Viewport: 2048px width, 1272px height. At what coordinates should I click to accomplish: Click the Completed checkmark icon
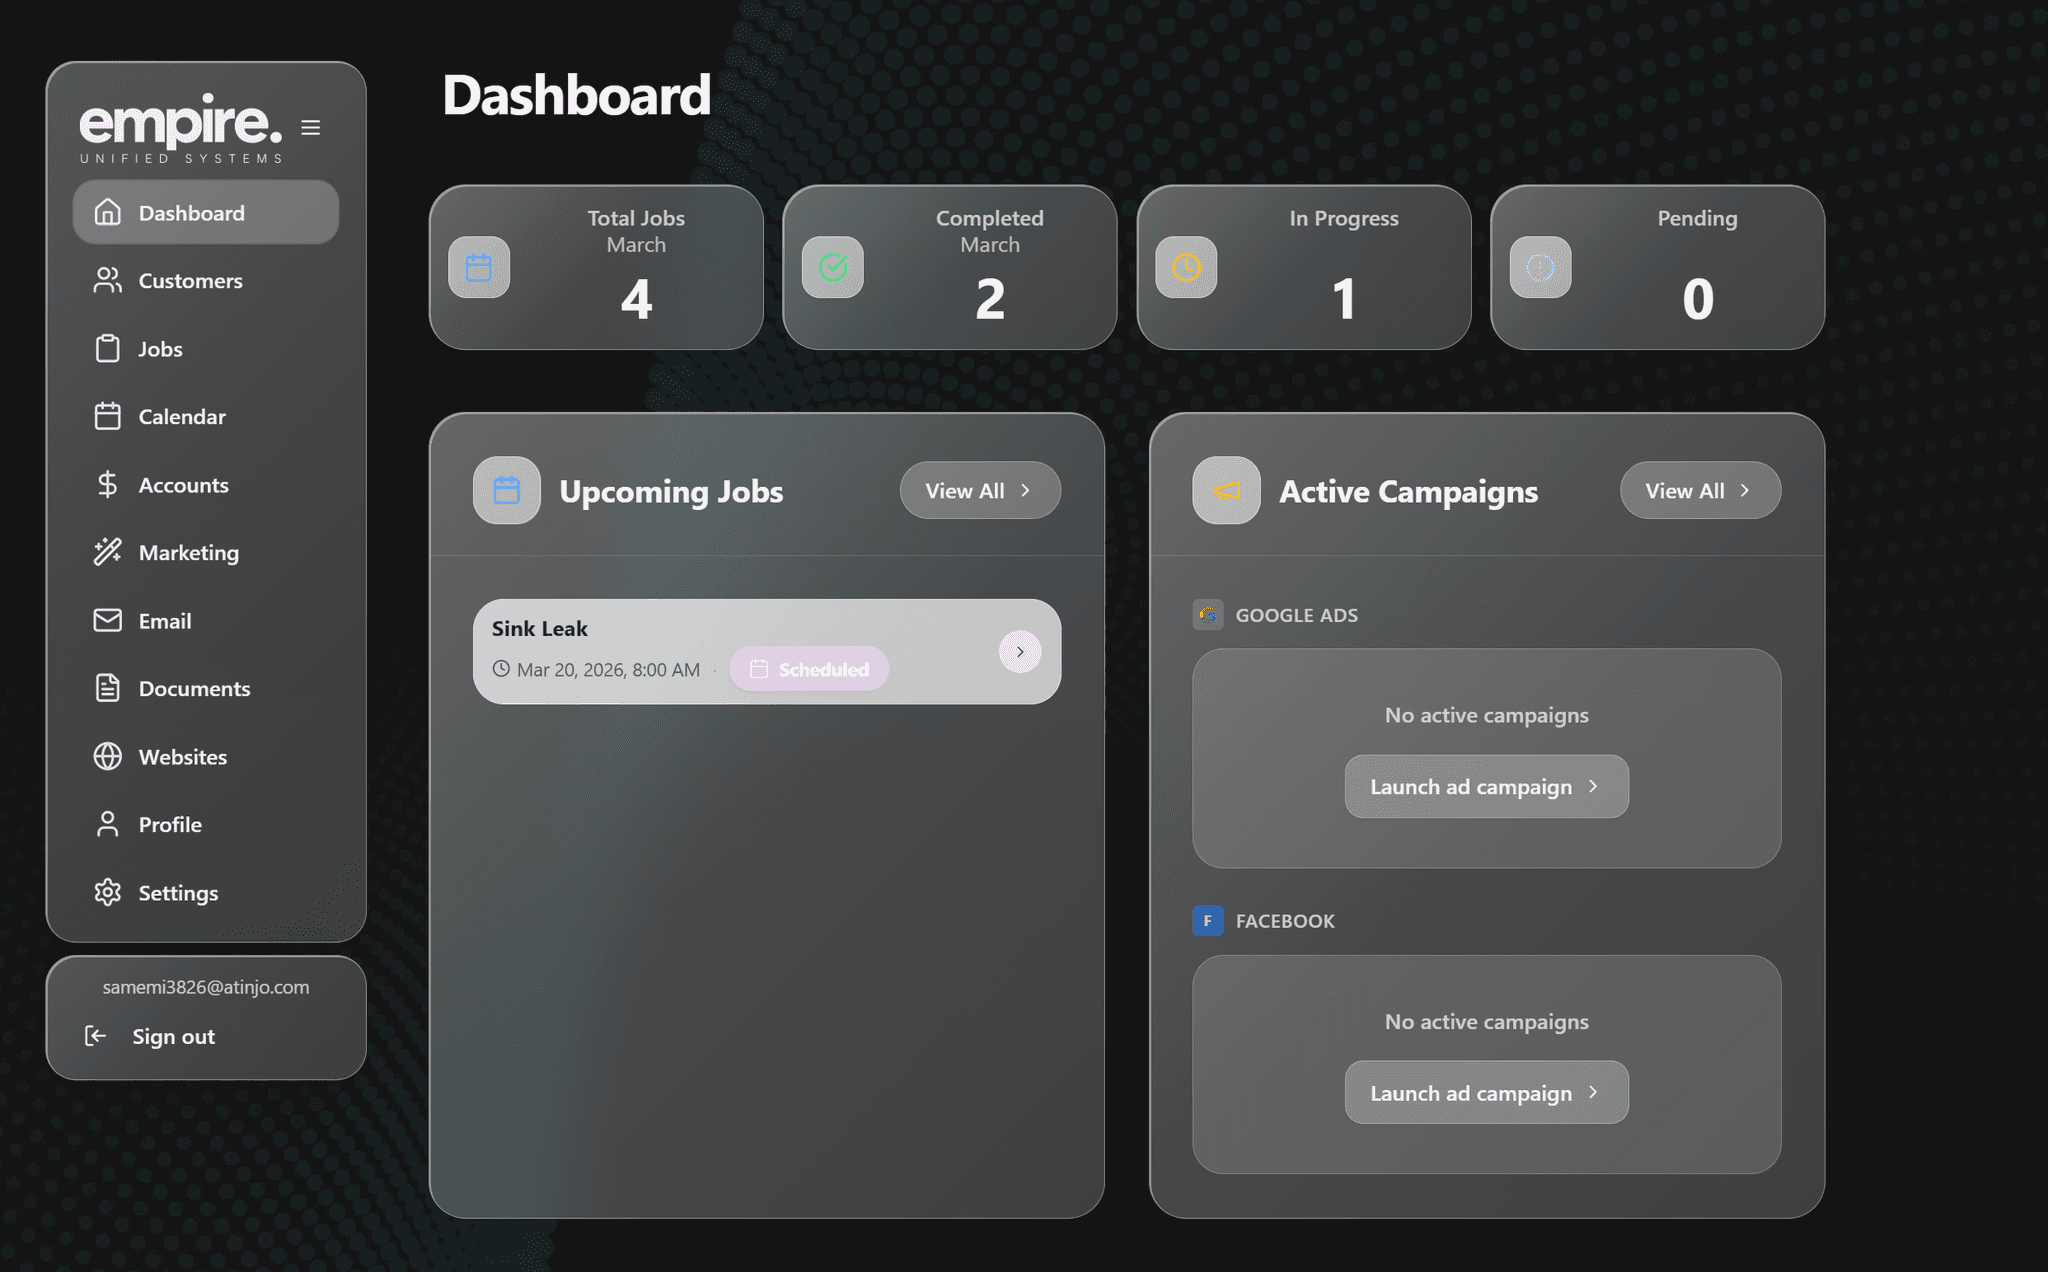pos(833,267)
